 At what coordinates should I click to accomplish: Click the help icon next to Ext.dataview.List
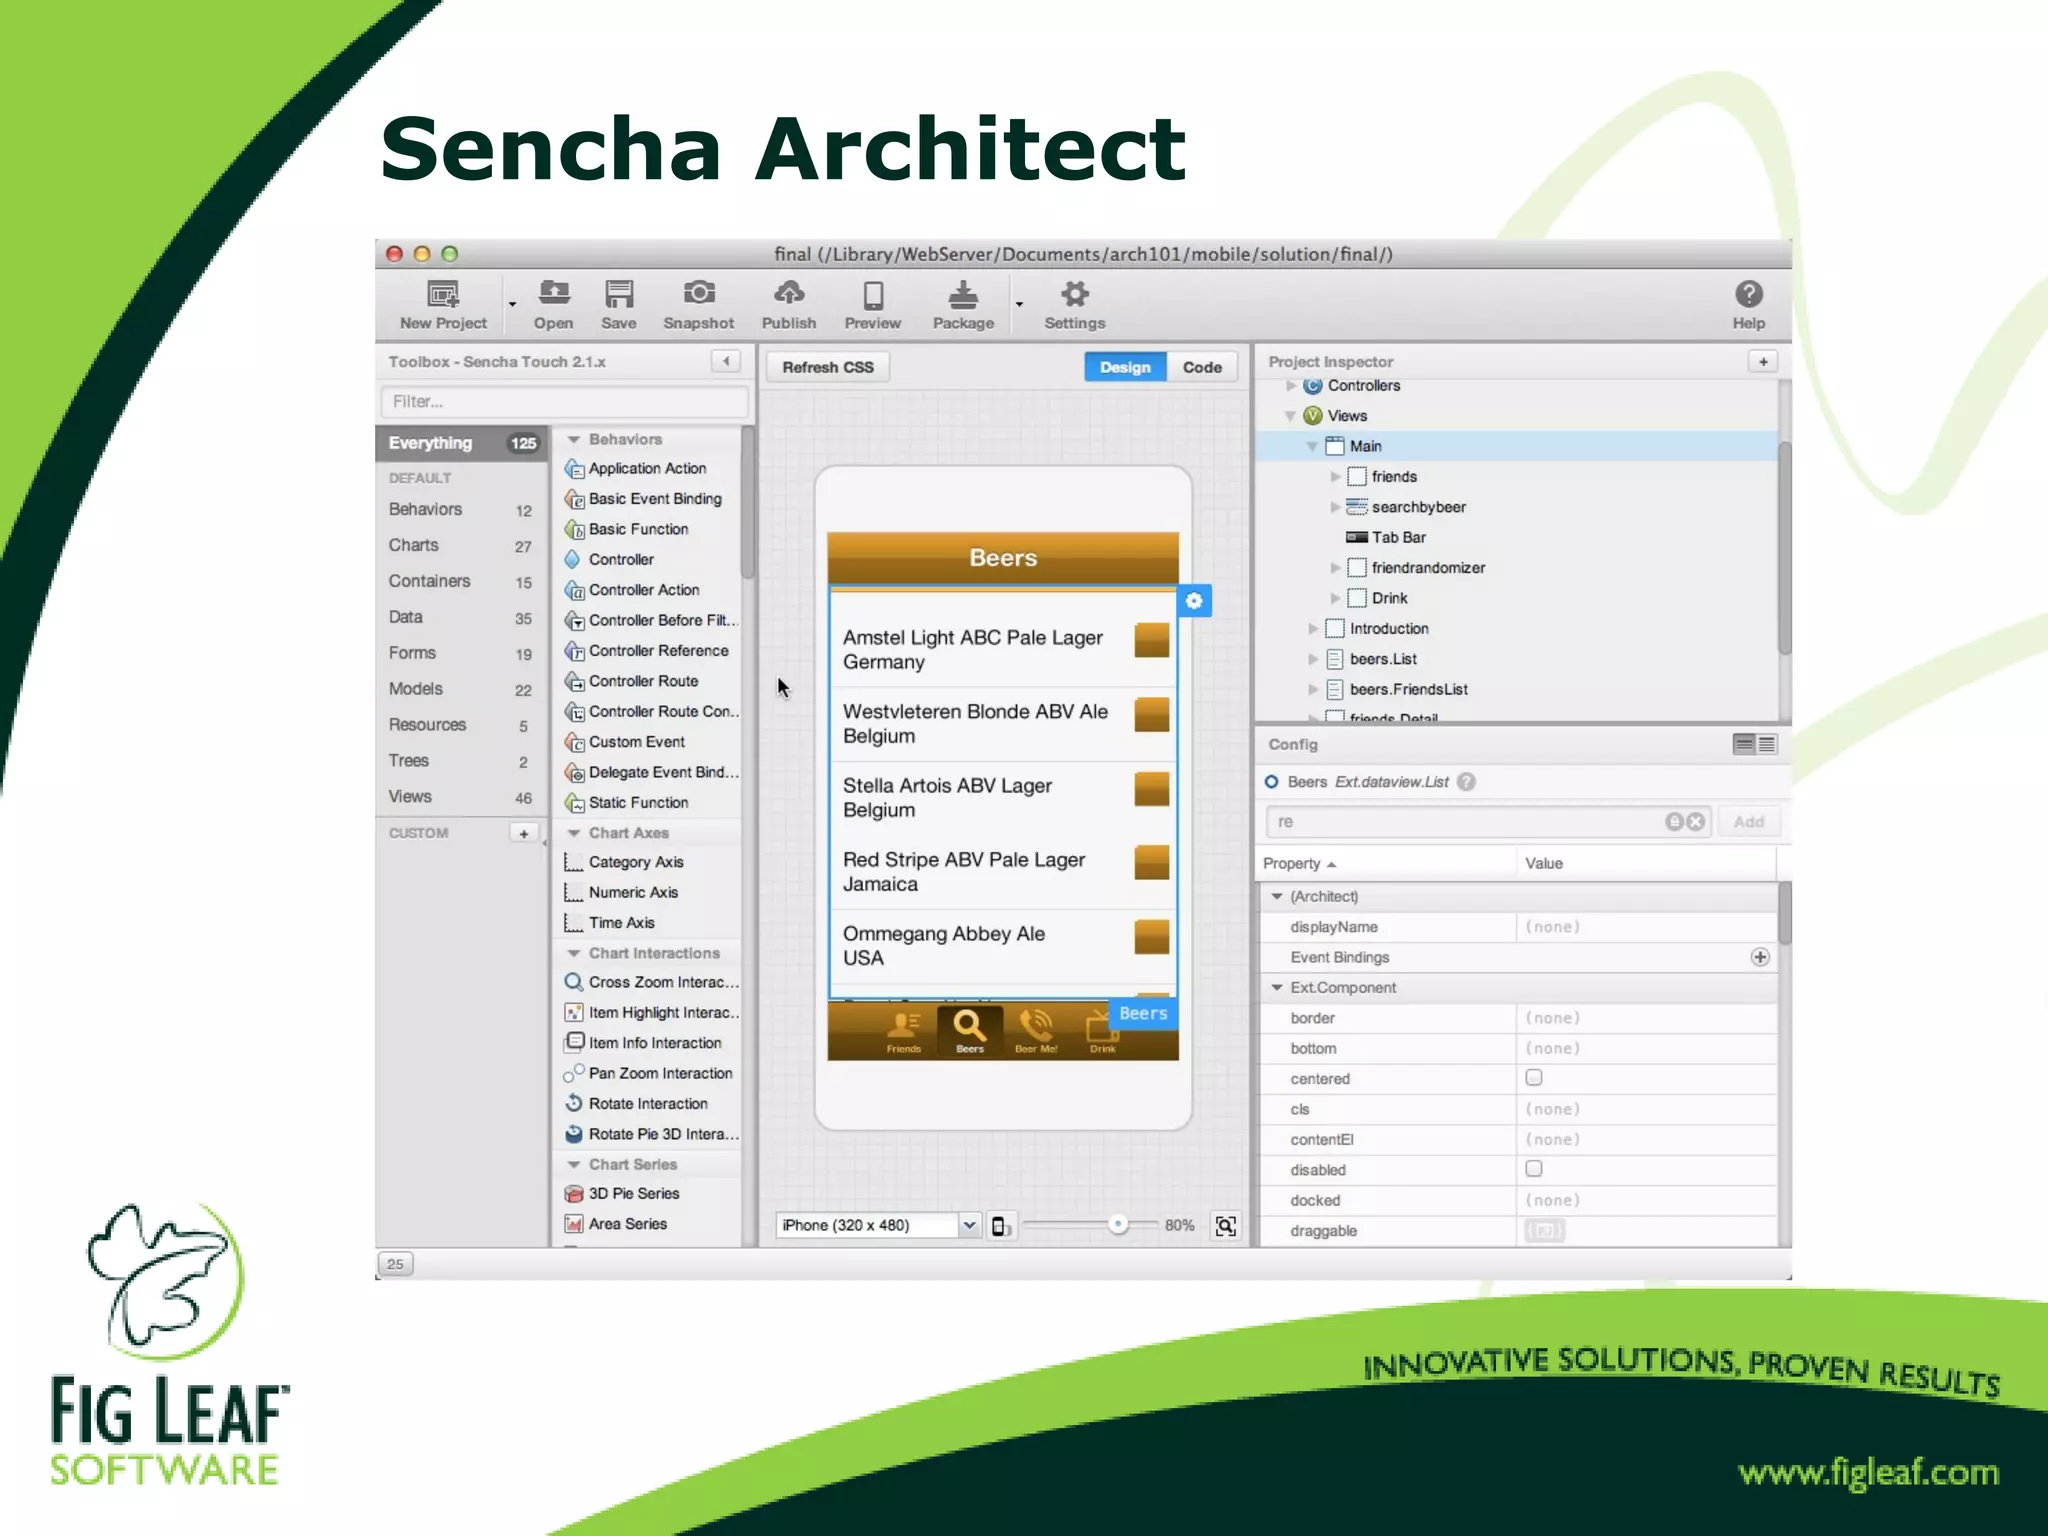tap(1466, 782)
